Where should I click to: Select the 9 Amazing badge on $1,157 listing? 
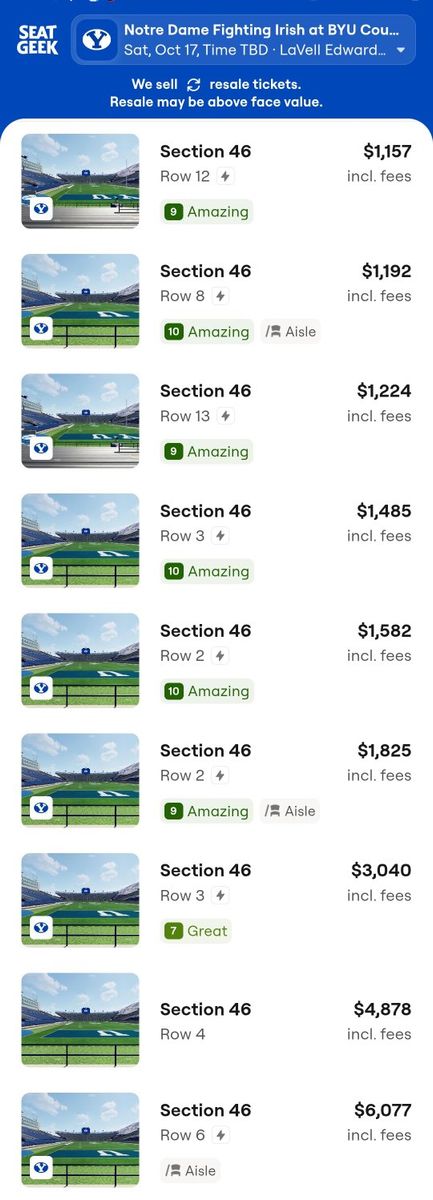207,211
